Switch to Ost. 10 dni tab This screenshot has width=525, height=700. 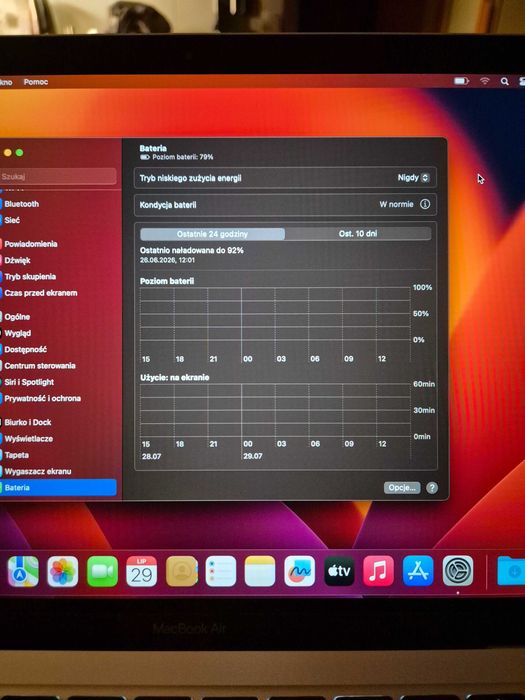[x=358, y=233]
